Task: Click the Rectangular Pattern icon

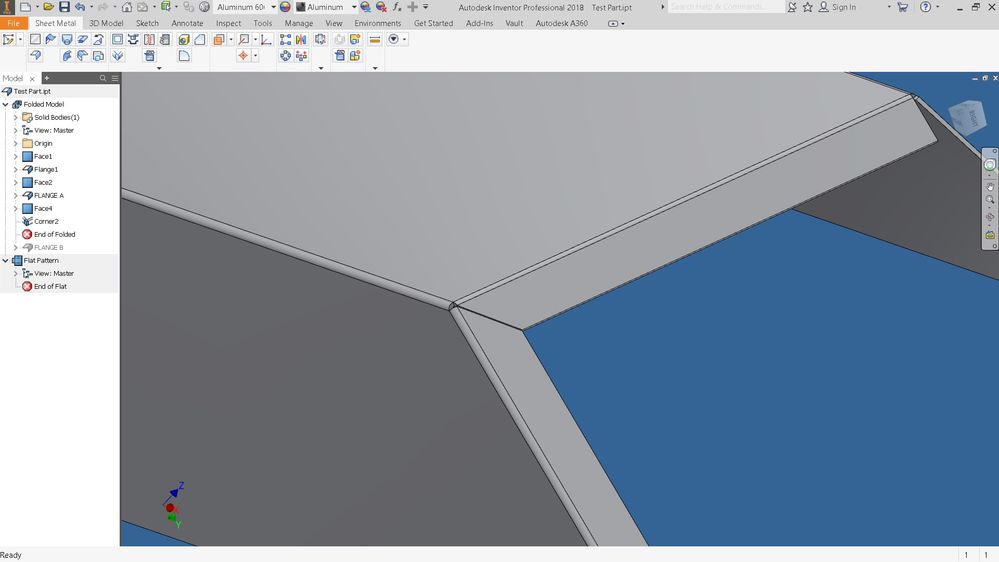Action: click(285, 40)
